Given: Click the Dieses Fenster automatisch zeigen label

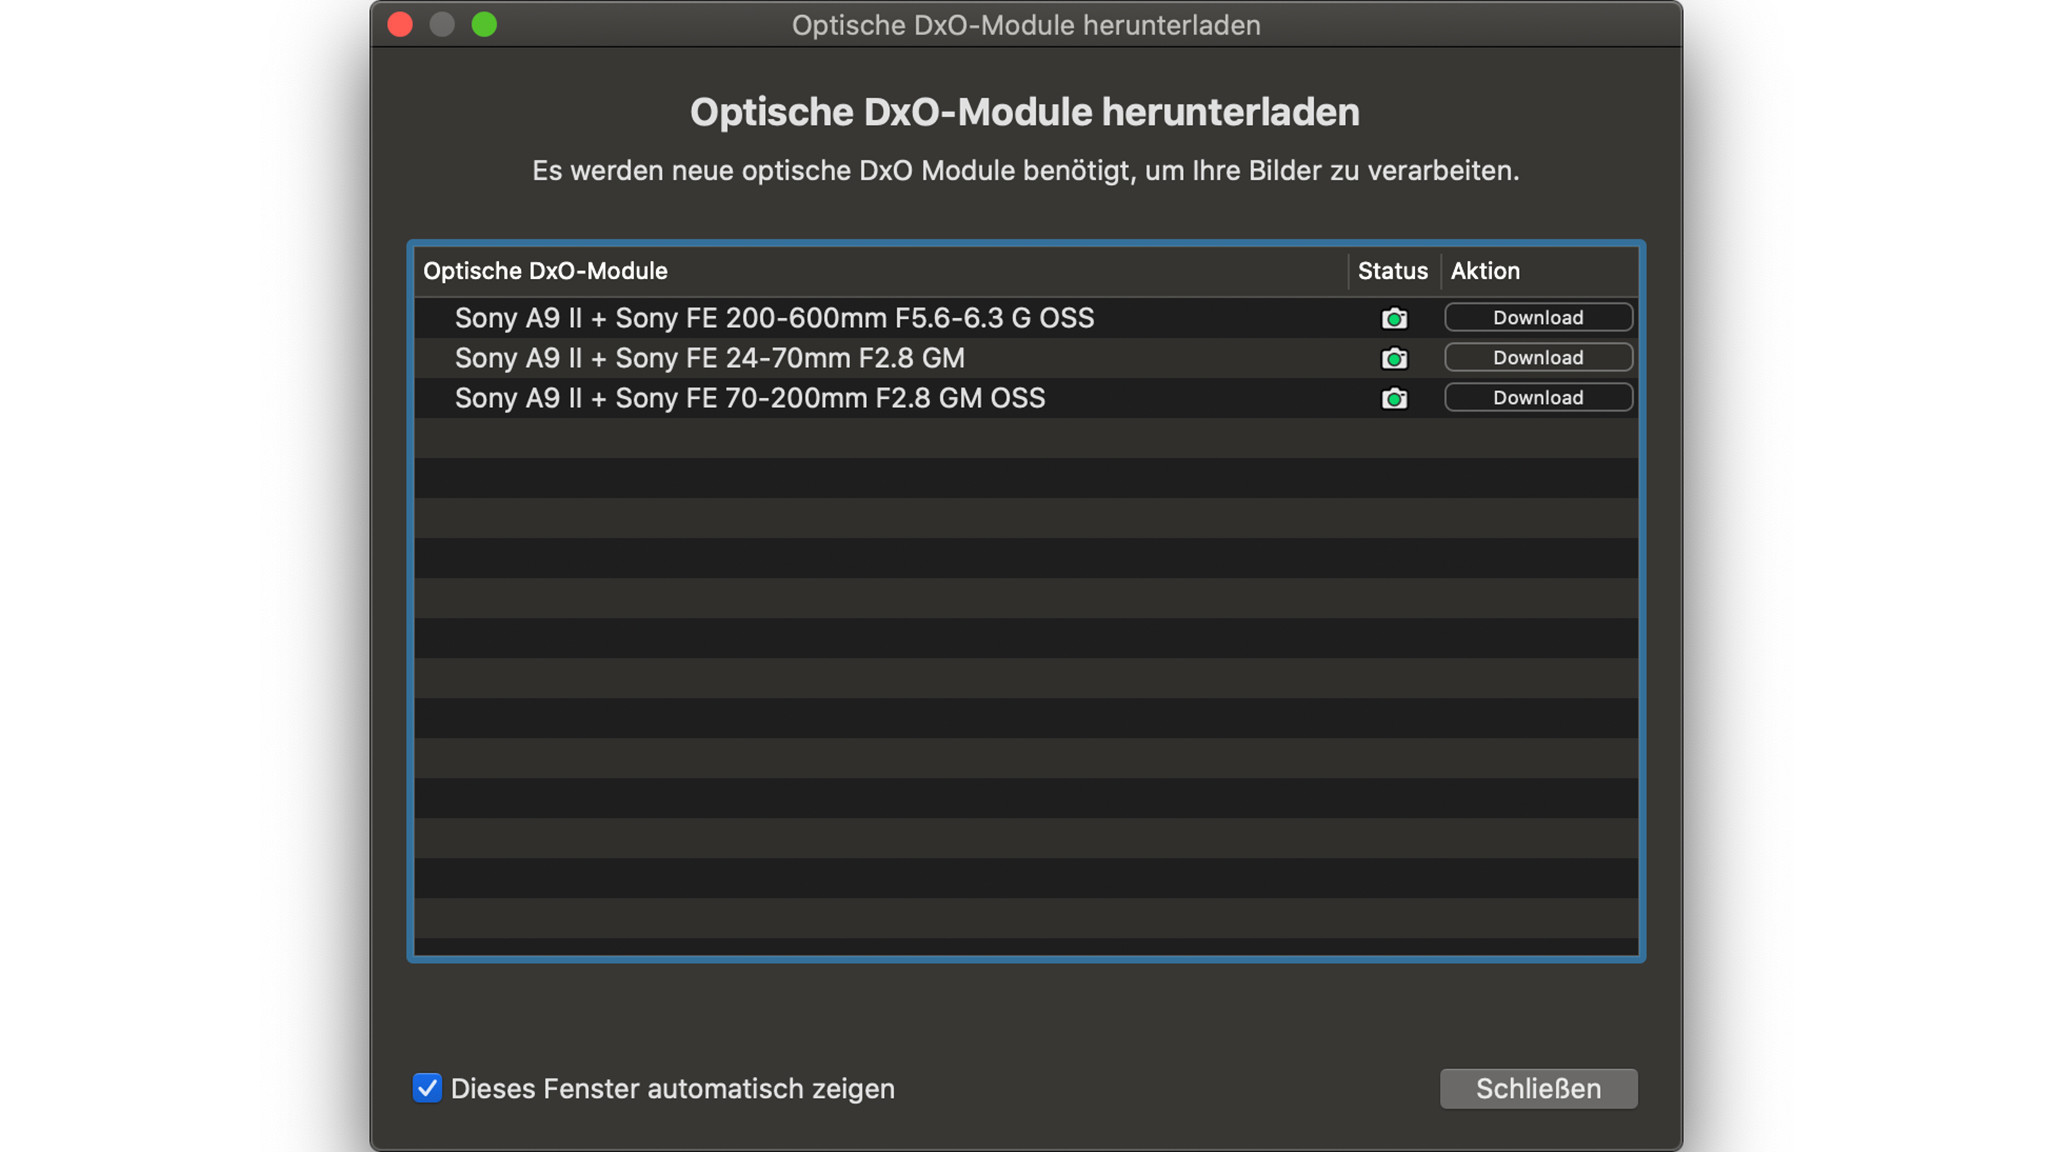Looking at the screenshot, I should (672, 1088).
